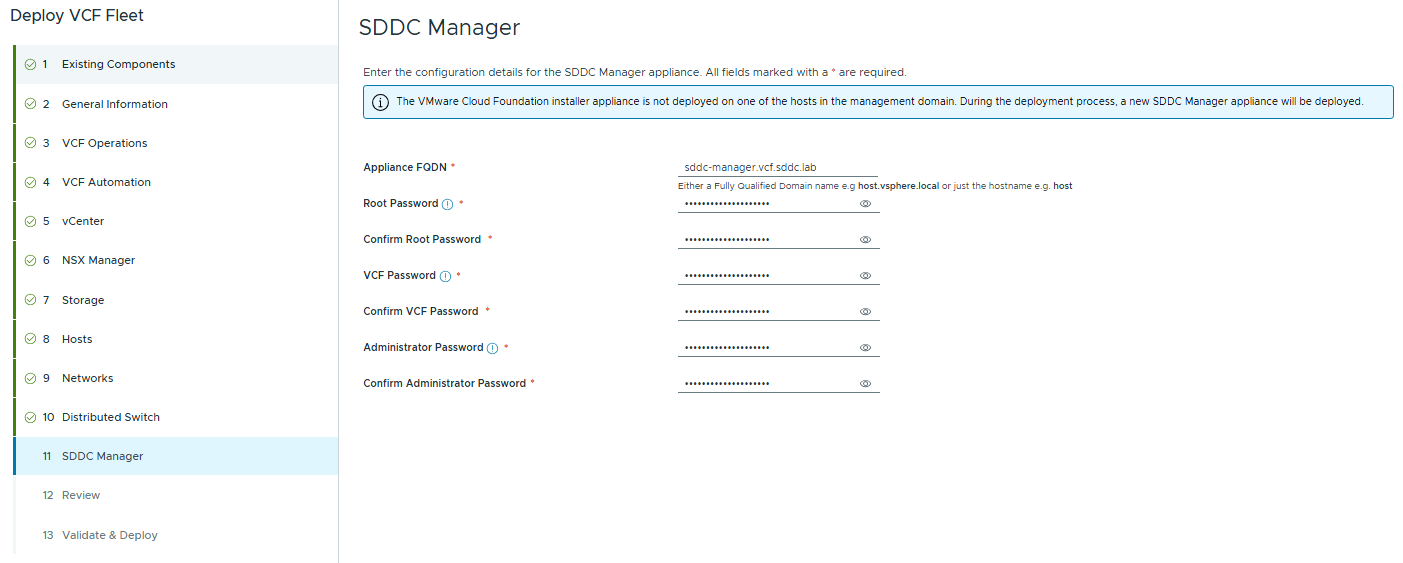Click green checkmark icon for Existing Components step
The image size is (1403, 563).
(x=30, y=65)
